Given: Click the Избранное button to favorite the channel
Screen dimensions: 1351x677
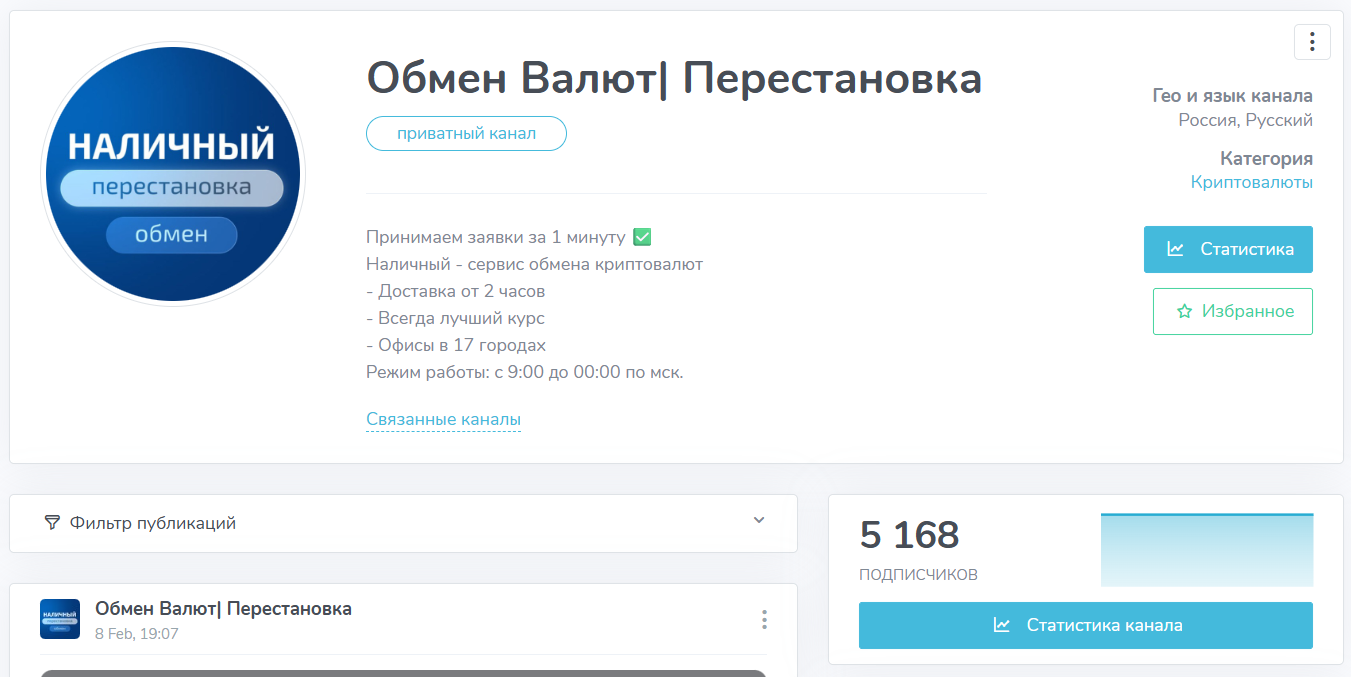Looking at the screenshot, I should pyautogui.click(x=1232, y=311).
